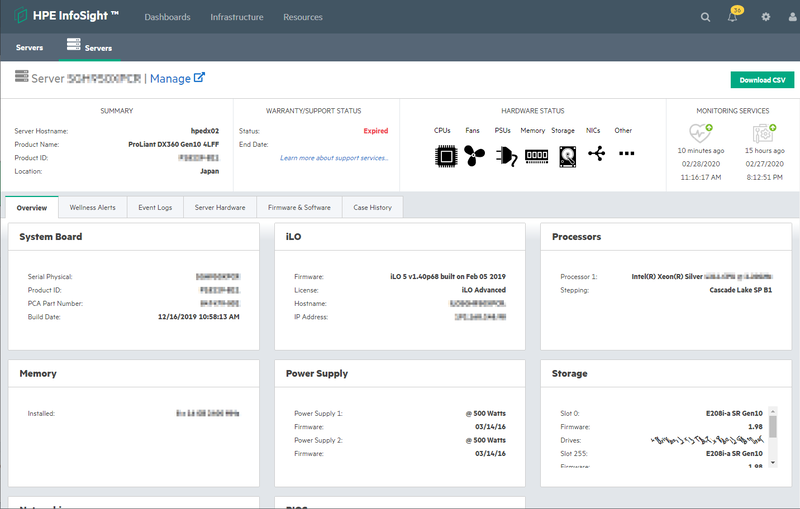Click the hostname value hpedx02

coord(205,131)
